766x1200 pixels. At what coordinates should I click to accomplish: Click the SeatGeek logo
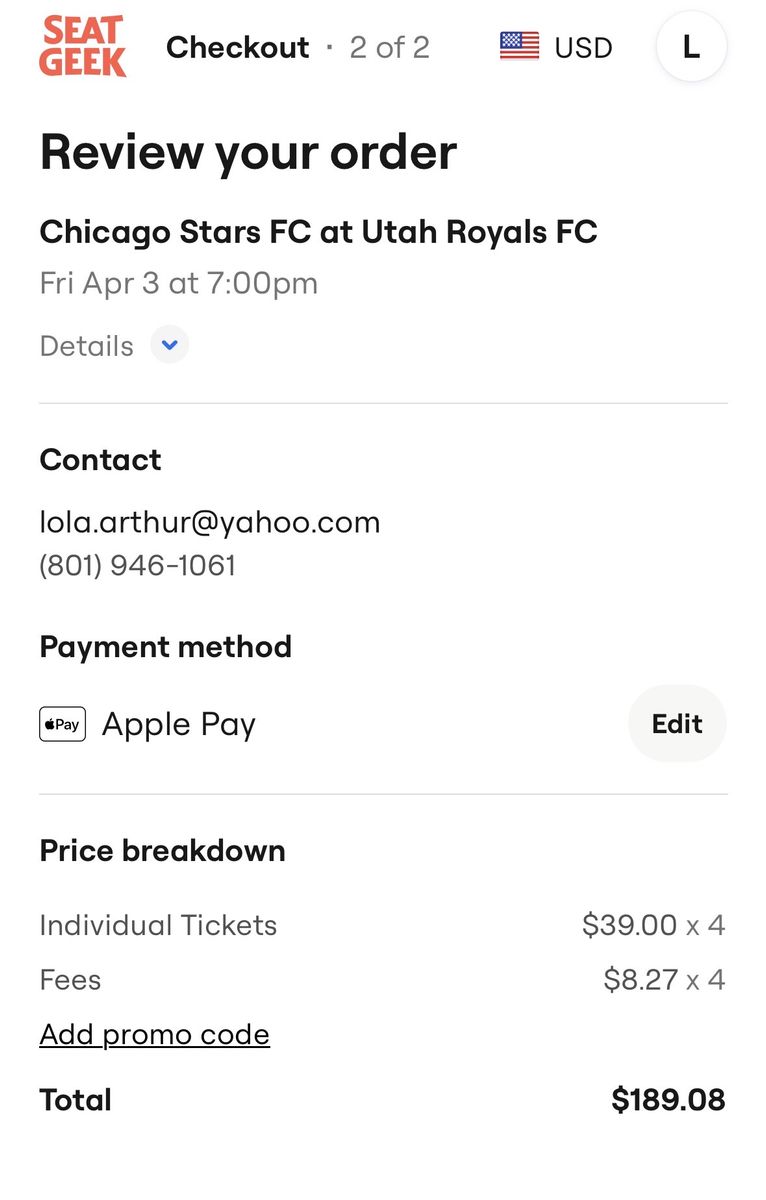click(83, 47)
